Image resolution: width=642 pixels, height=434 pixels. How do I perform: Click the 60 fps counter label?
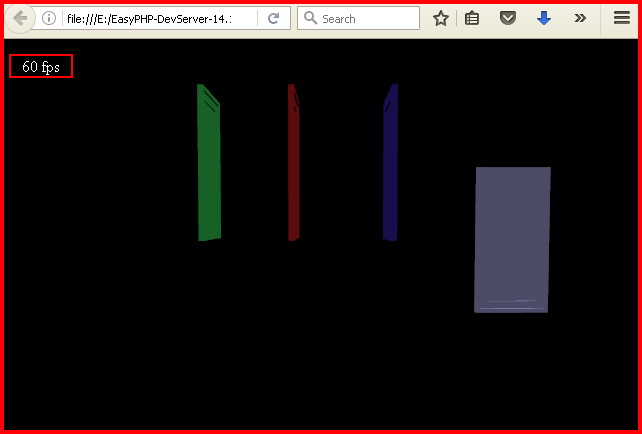[41, 66]
